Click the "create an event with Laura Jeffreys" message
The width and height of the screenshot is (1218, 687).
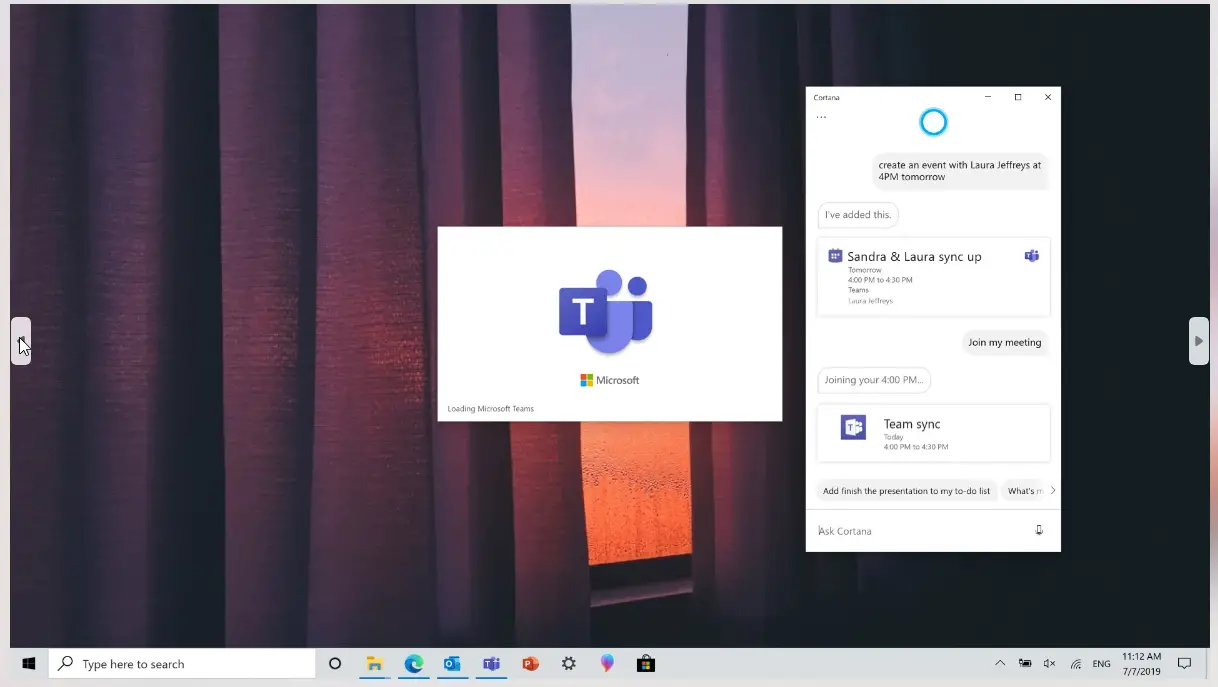tap(960, 171)
